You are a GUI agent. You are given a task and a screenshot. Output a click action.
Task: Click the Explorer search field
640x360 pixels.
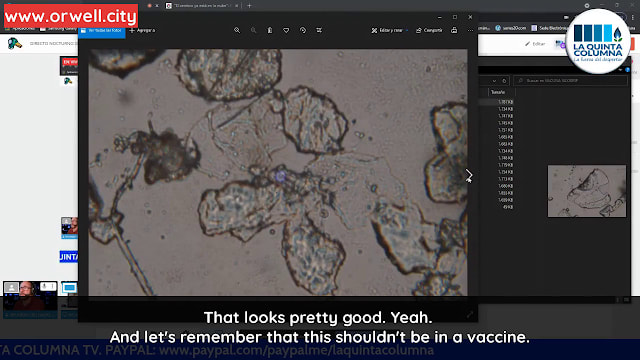(x=570, y=81)
